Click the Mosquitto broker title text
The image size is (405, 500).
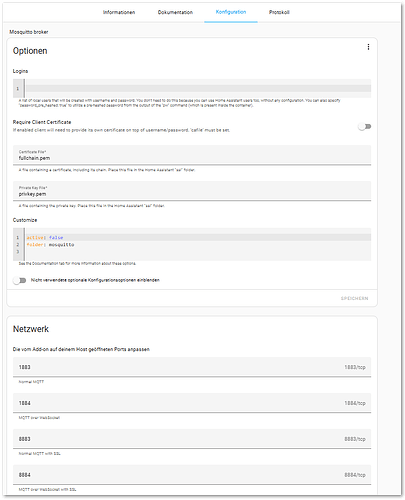(x=29, y=32)
